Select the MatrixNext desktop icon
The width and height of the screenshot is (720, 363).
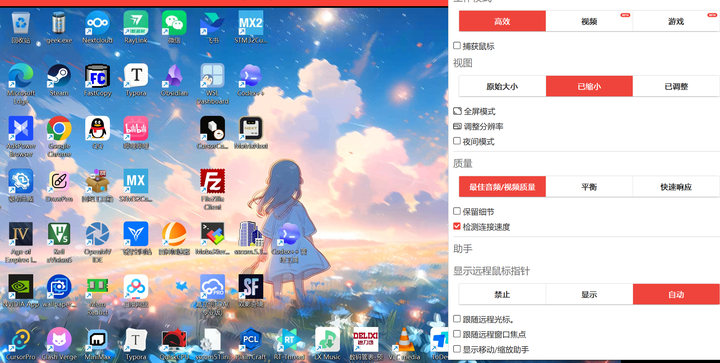click(x=251, y=128)
